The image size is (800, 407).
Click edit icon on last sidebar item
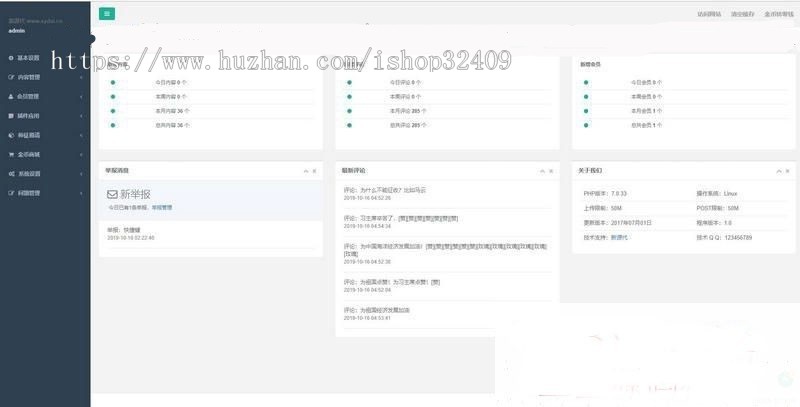click(x=11, y=193)
